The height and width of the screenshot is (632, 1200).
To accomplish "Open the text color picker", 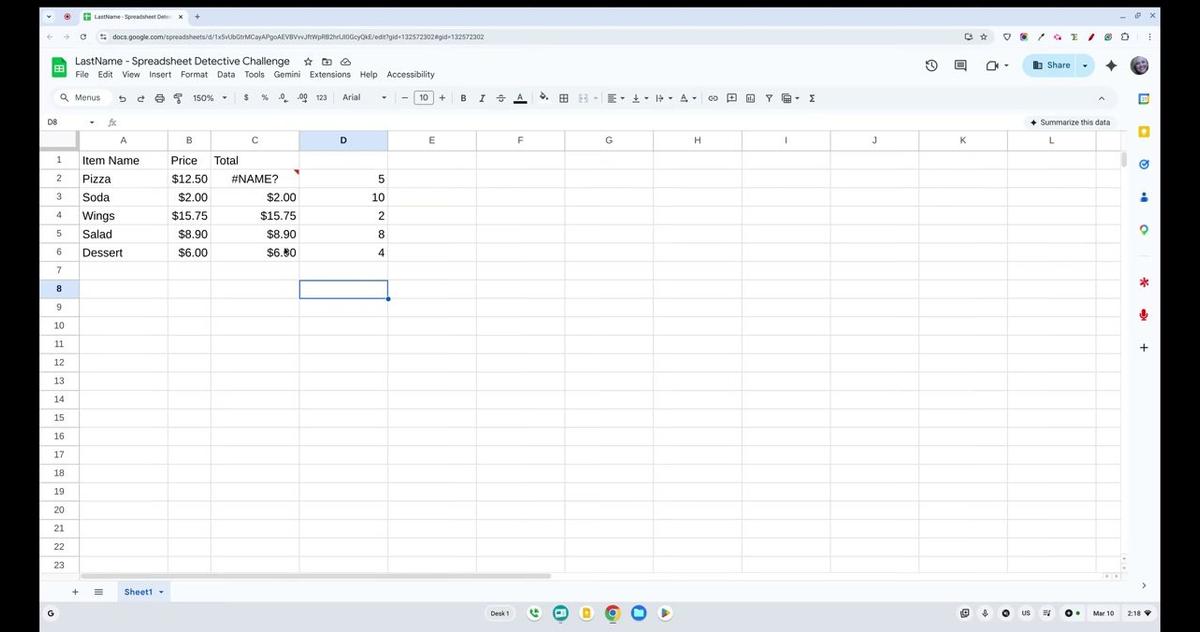I will click(520, 98).
